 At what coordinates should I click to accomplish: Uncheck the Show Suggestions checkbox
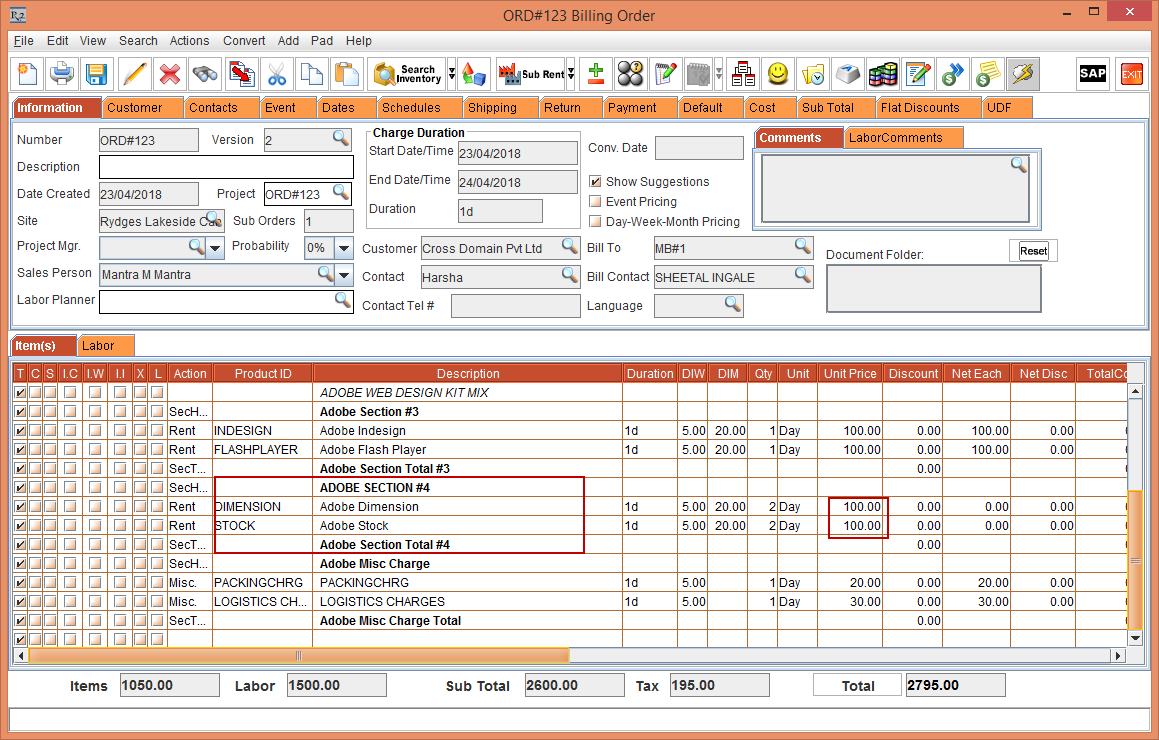coord(596,182)
